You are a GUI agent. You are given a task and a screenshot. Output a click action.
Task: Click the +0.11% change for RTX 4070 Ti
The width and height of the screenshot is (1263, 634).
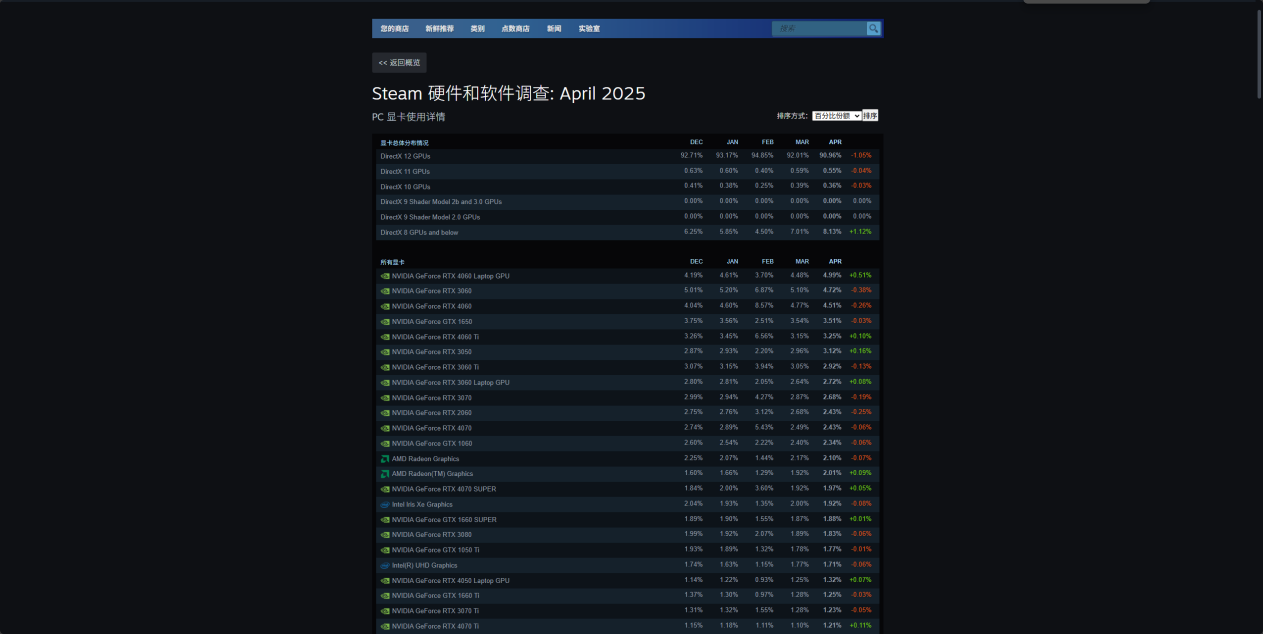(x=860, y=626)
